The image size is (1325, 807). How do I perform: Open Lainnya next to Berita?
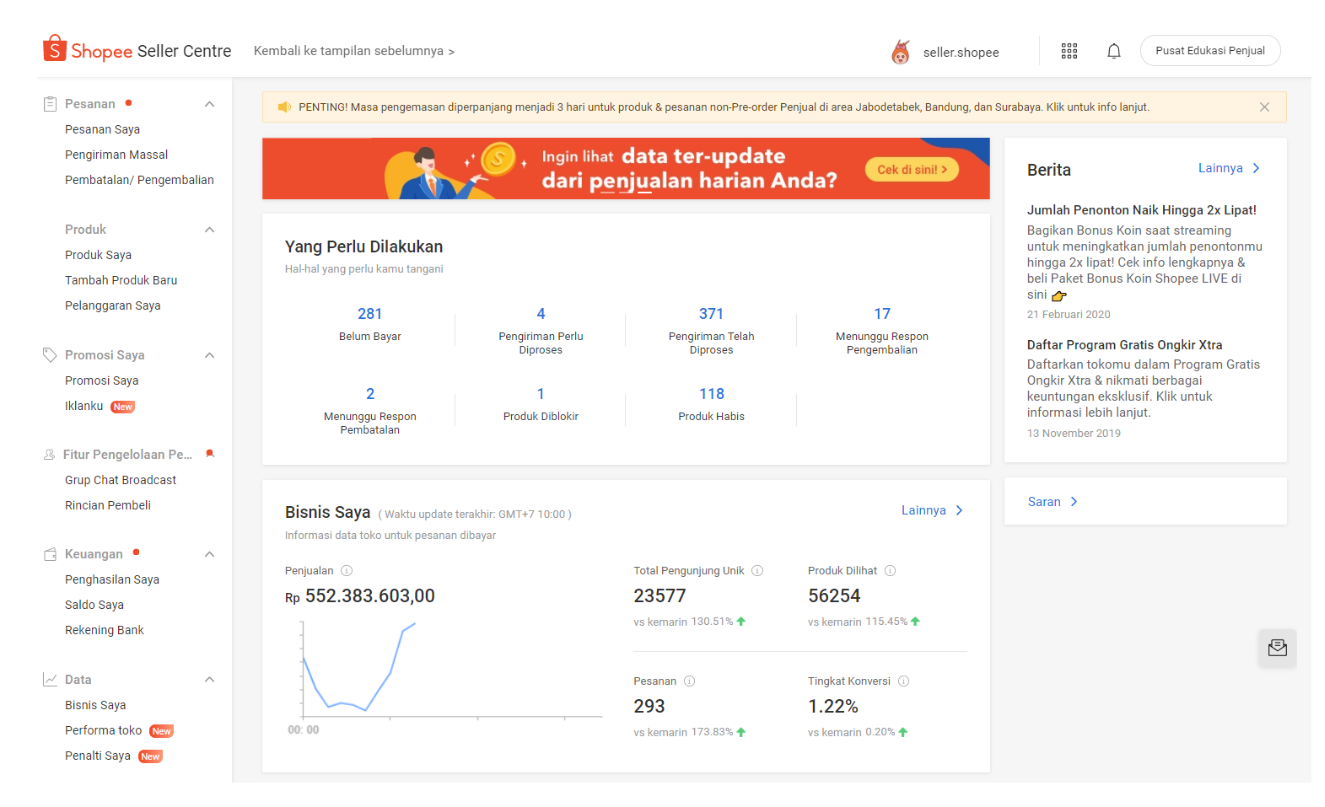1230,168
